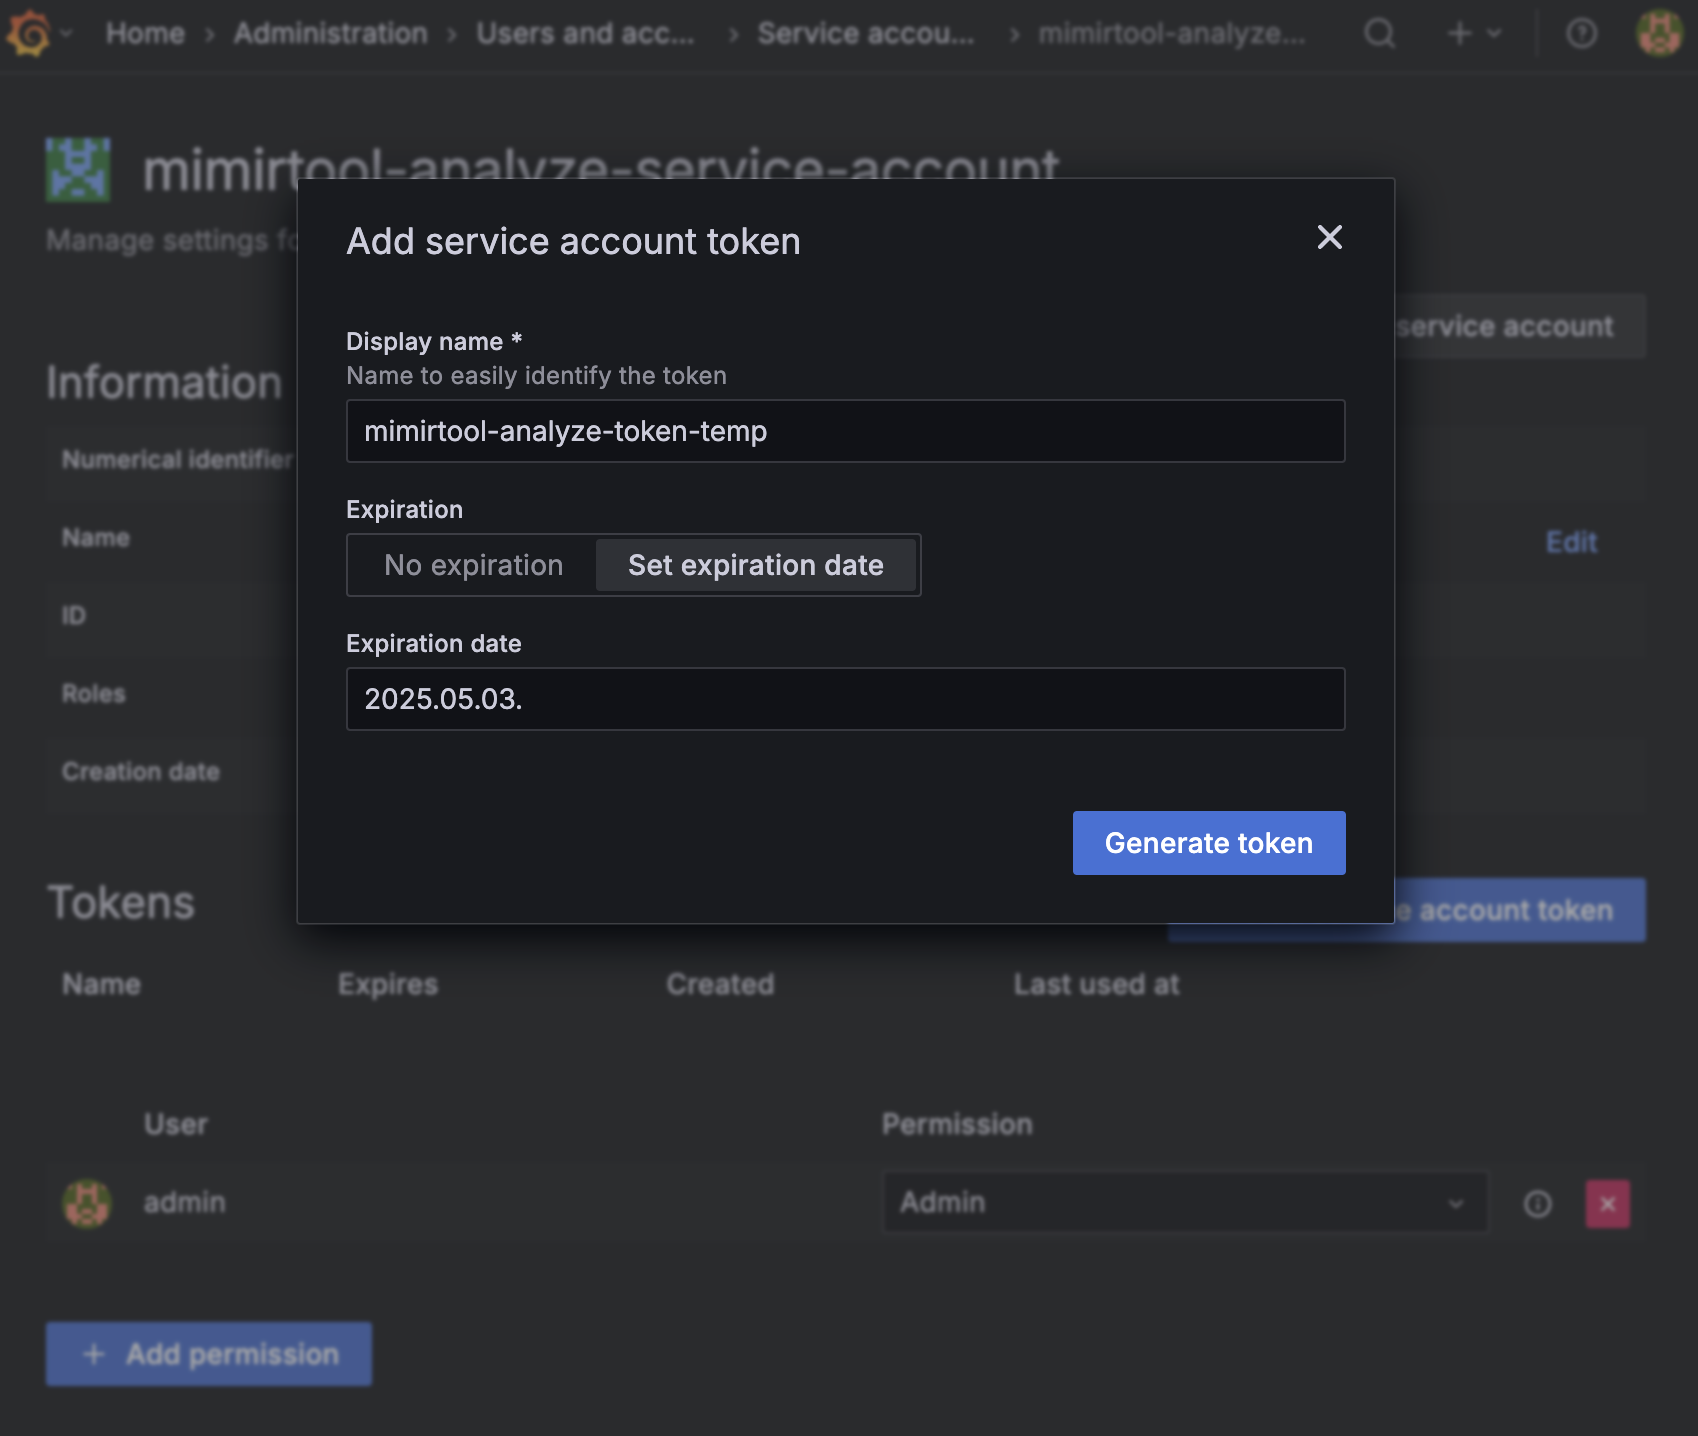
Task: Navigate to Home via breadcrumb
Action: [145, 33]
